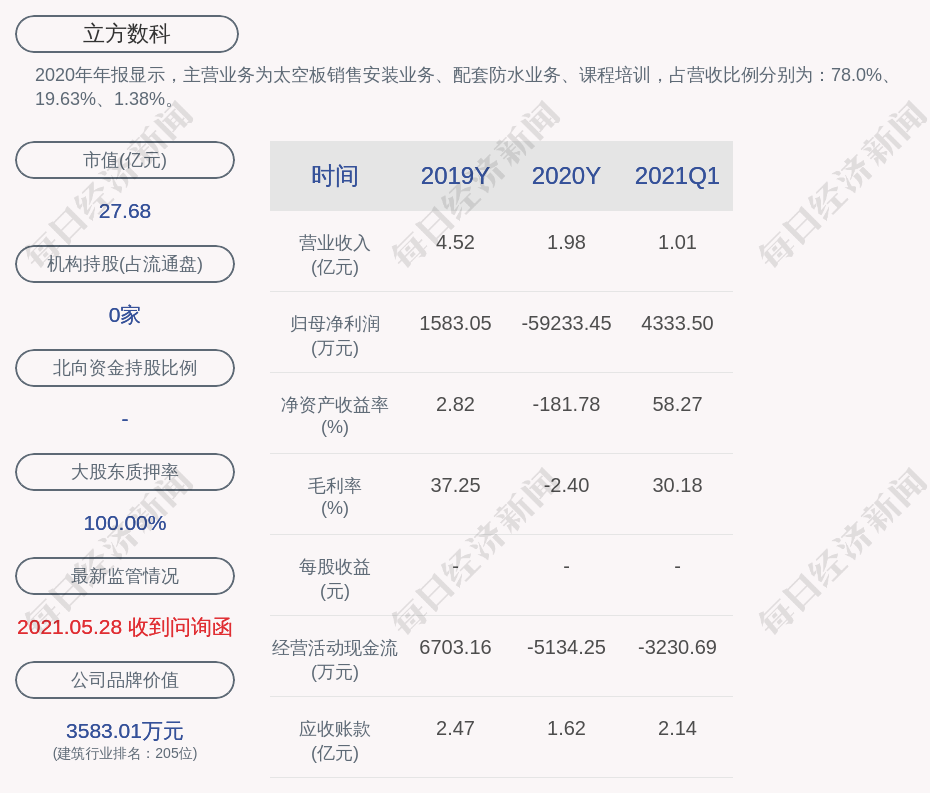Select the 北向资金持股比例 pill
The height and width of the screenshot is (793, 930).
pyautogui.click(x=125, y=368)
